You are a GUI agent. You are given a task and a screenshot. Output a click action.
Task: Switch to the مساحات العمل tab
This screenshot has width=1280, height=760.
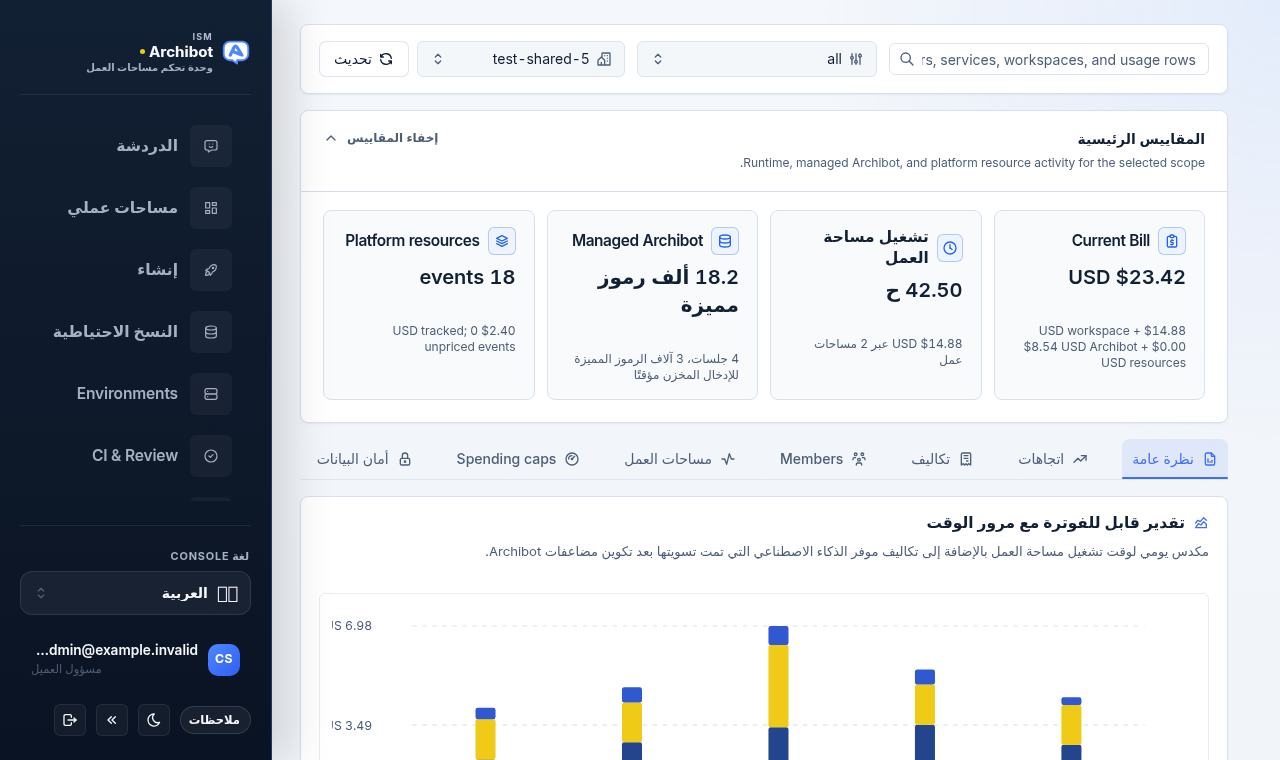click(680, 459)
